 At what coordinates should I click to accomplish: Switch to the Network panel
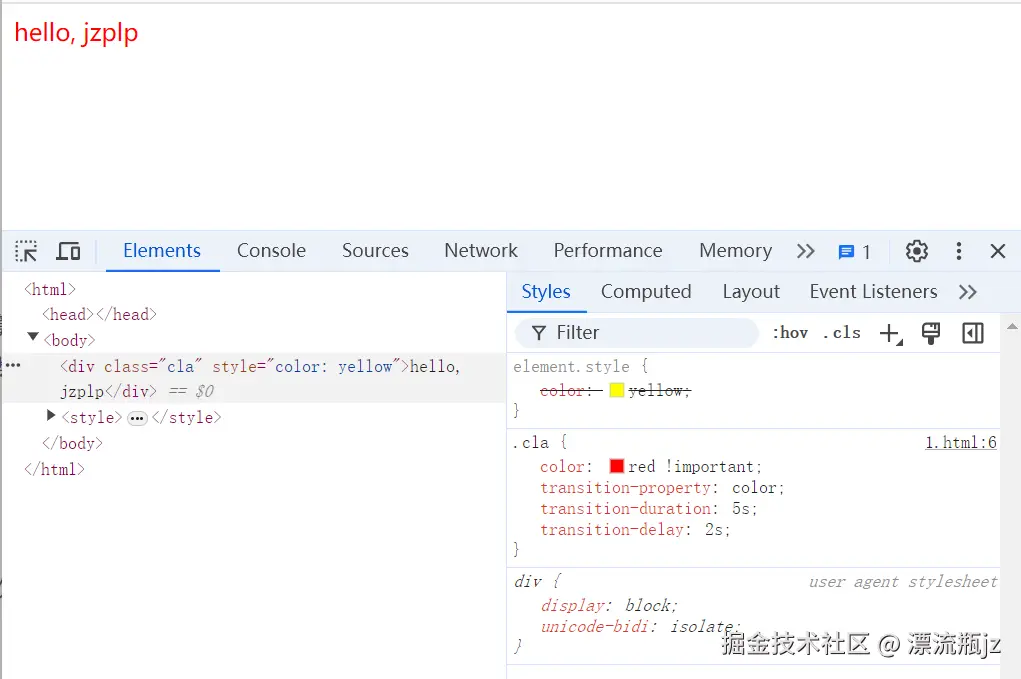coord(480,251)
